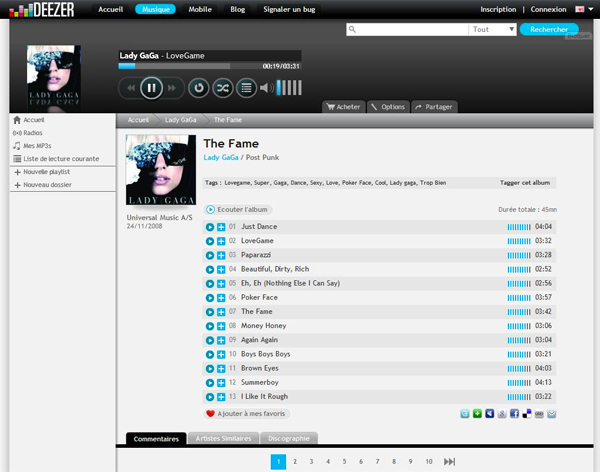Click Ecouter l'album

[x=238, y=209]
